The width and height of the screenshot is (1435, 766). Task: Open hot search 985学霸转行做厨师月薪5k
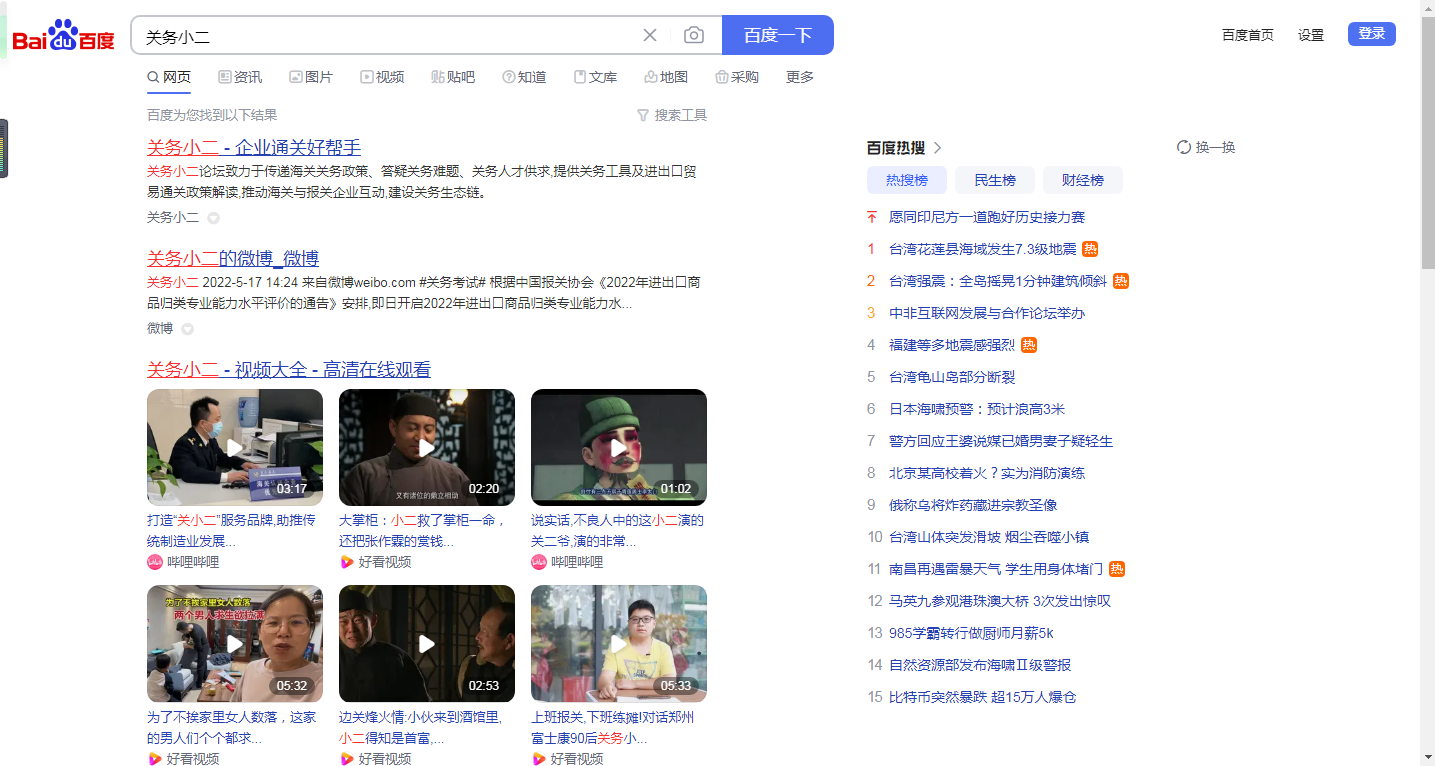pyautogui.click(x=971, y=633)
